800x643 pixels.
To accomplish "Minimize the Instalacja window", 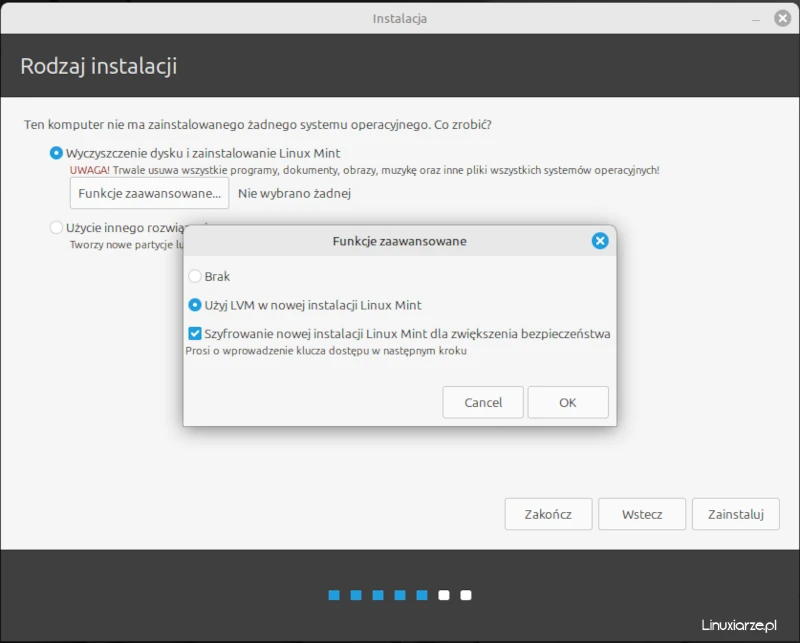I will (756, 19).
